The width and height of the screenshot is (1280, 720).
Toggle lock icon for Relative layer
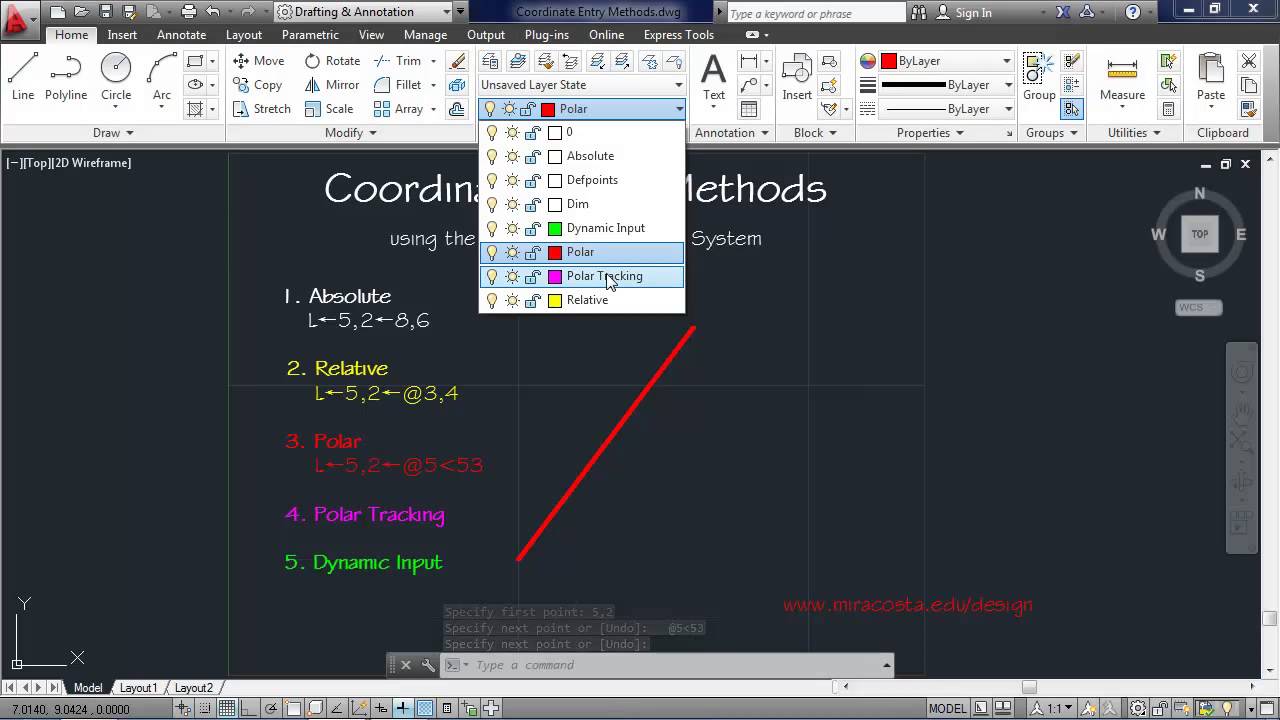[533, 300]
